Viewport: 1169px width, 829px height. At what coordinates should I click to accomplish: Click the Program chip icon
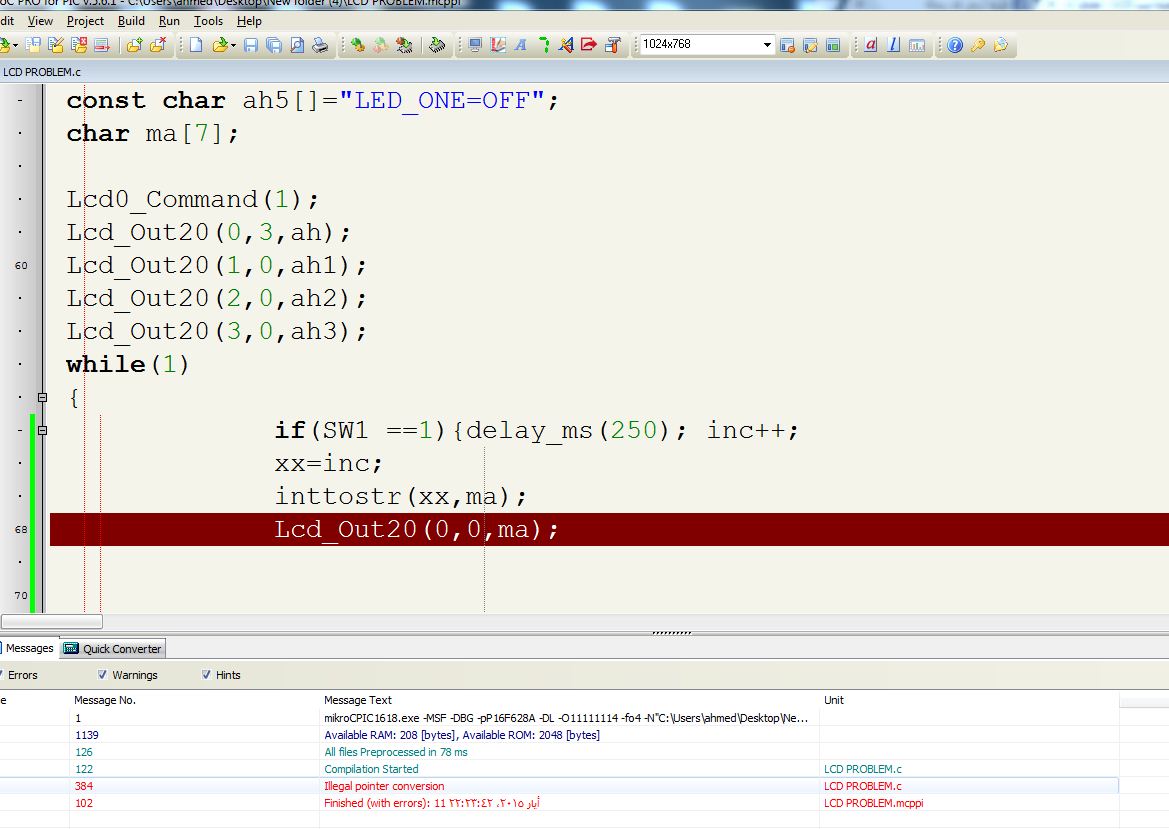[x=437, y=45]
